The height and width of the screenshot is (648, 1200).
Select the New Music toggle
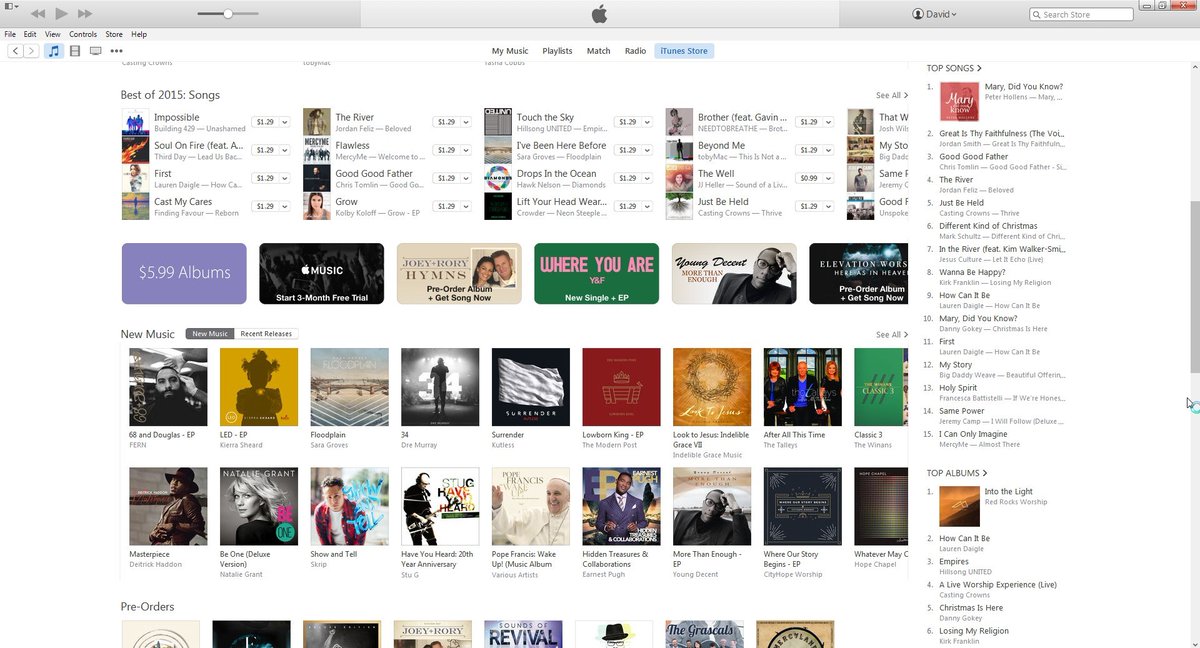pyautogui.click(x=210, y=334)
